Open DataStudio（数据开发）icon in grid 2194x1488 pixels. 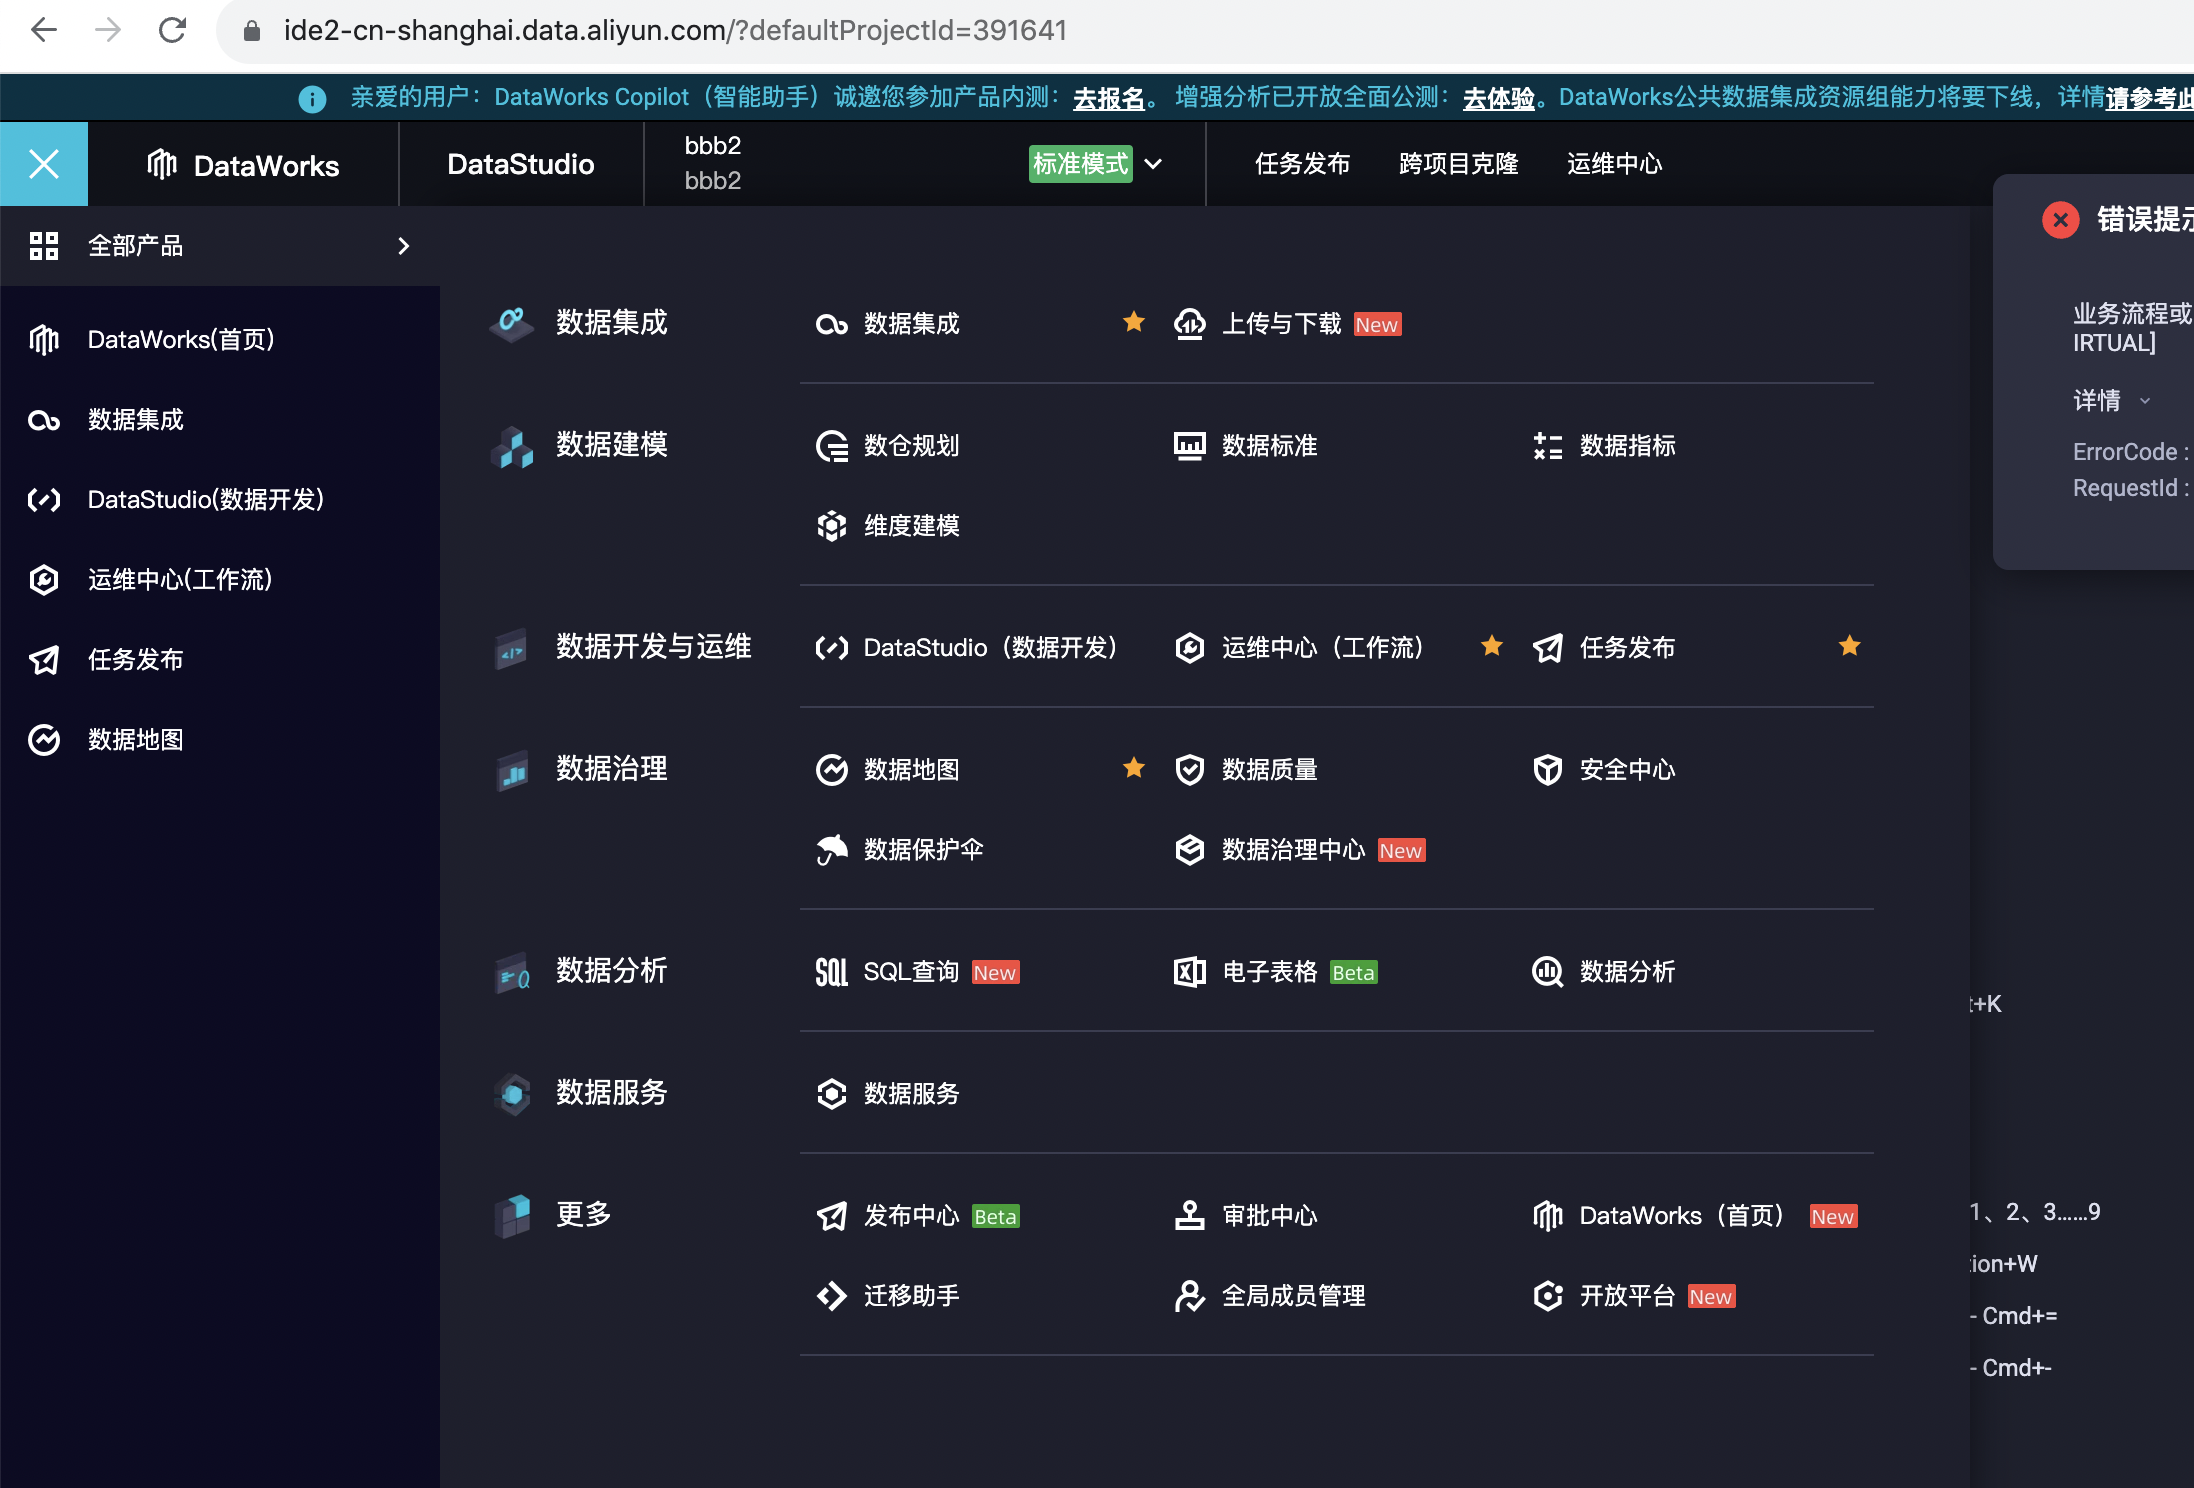pyautogui.click(x=832, y=648)
